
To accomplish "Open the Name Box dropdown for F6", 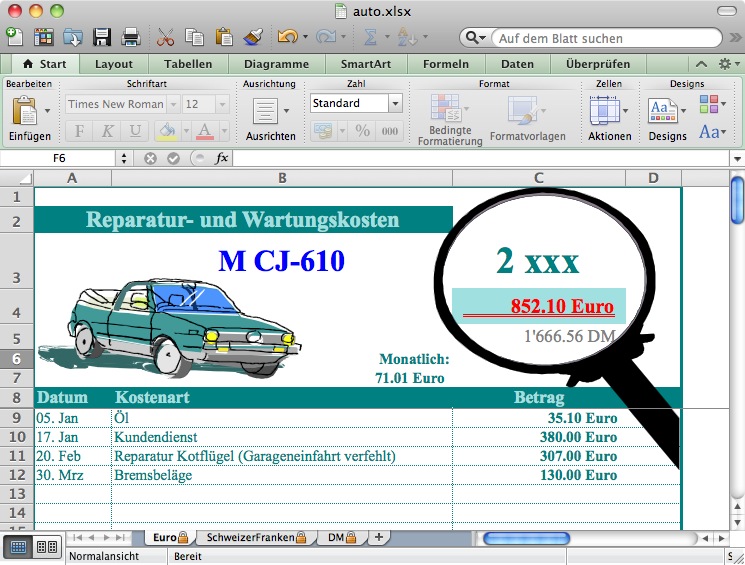I will [x=124, y=158].
